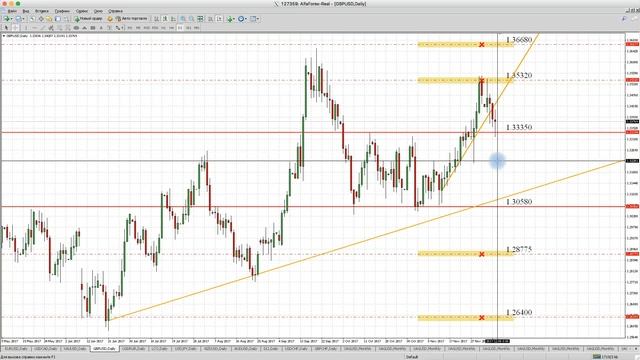The image size is (640, 360).
Task: Open the Navigator panel icon
Action: pos(49,19)
